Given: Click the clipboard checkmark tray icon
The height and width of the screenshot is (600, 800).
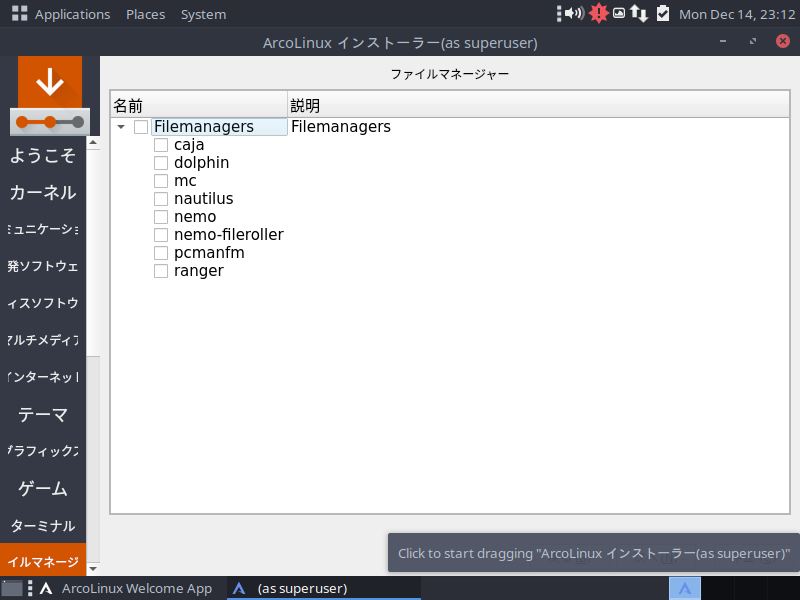Looking at the screenshot, I should click(x=663, y=13).
